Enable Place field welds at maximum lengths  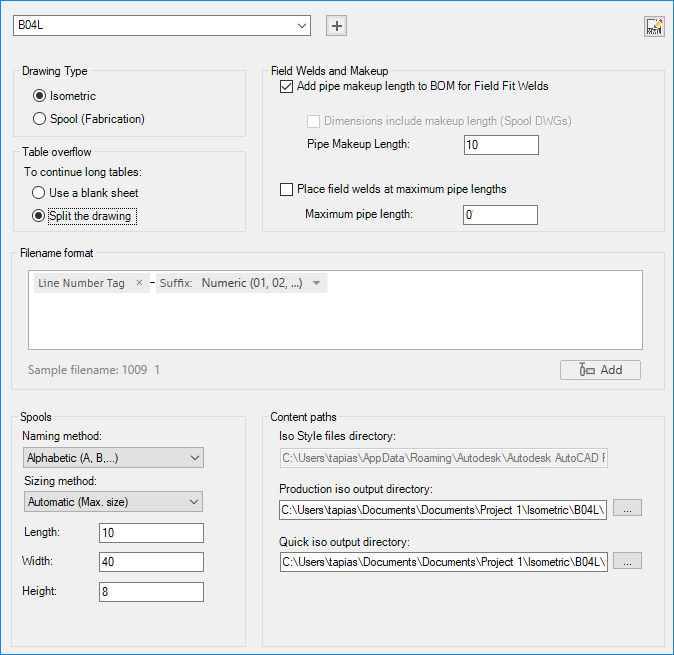(x=288, y=189)
